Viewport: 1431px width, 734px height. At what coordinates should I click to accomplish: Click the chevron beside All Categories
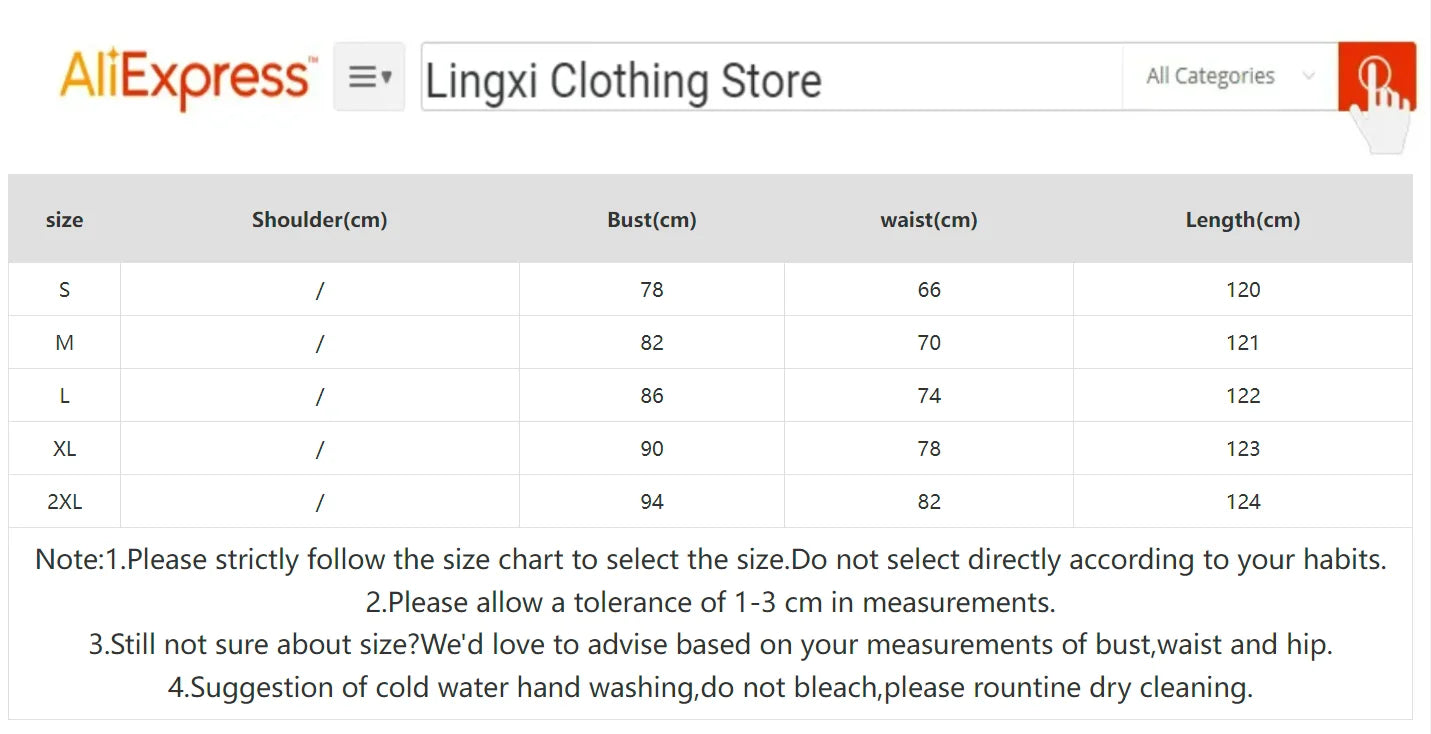point(1308,76)
